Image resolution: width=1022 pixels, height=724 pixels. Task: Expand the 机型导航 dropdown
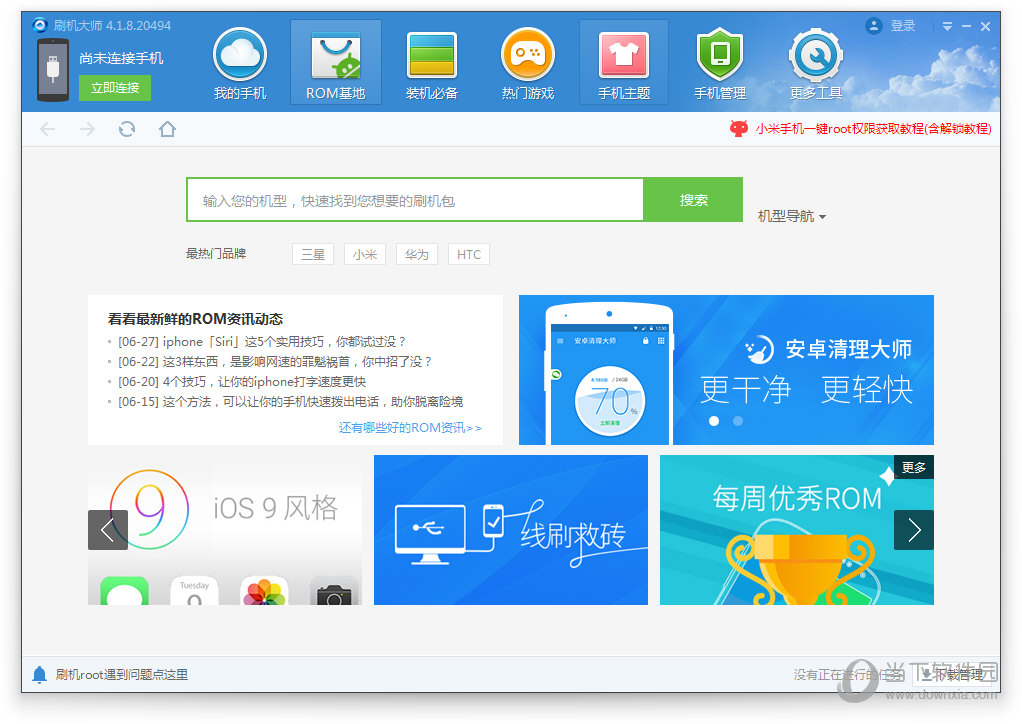[x=792, y=216]
